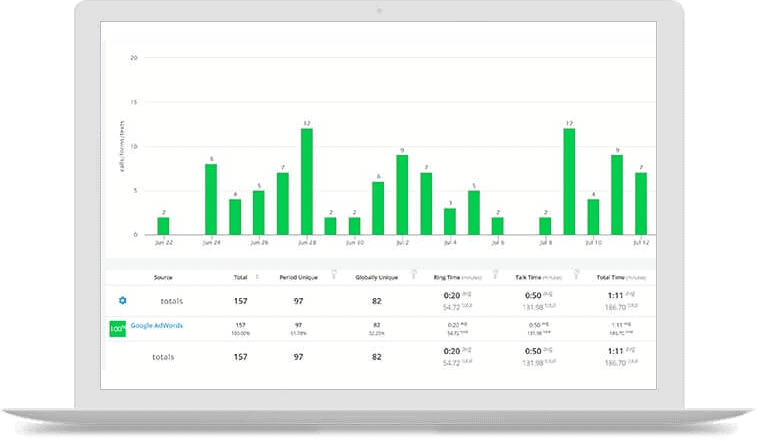Click the sort icon next to Total header
The image size is (760, 441).
(258, 277)
